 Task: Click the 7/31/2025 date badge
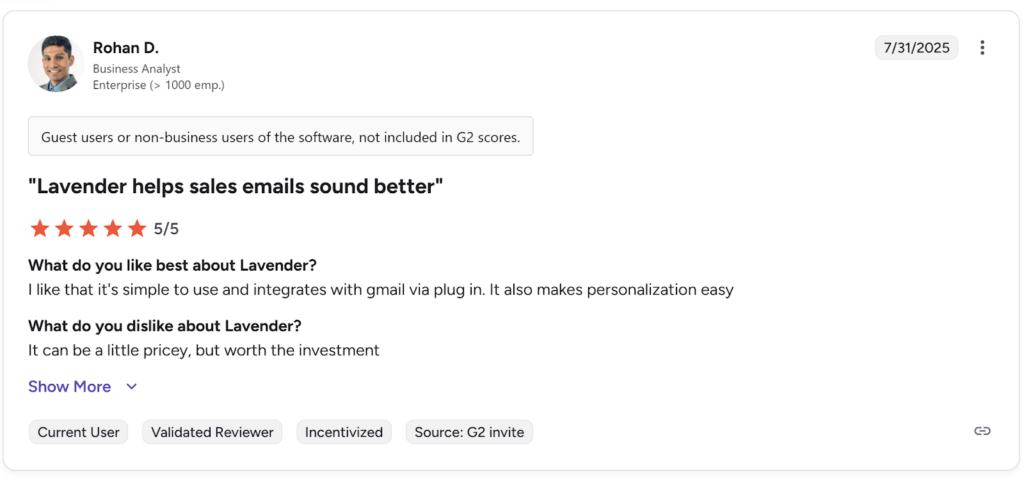pos(916,48)
